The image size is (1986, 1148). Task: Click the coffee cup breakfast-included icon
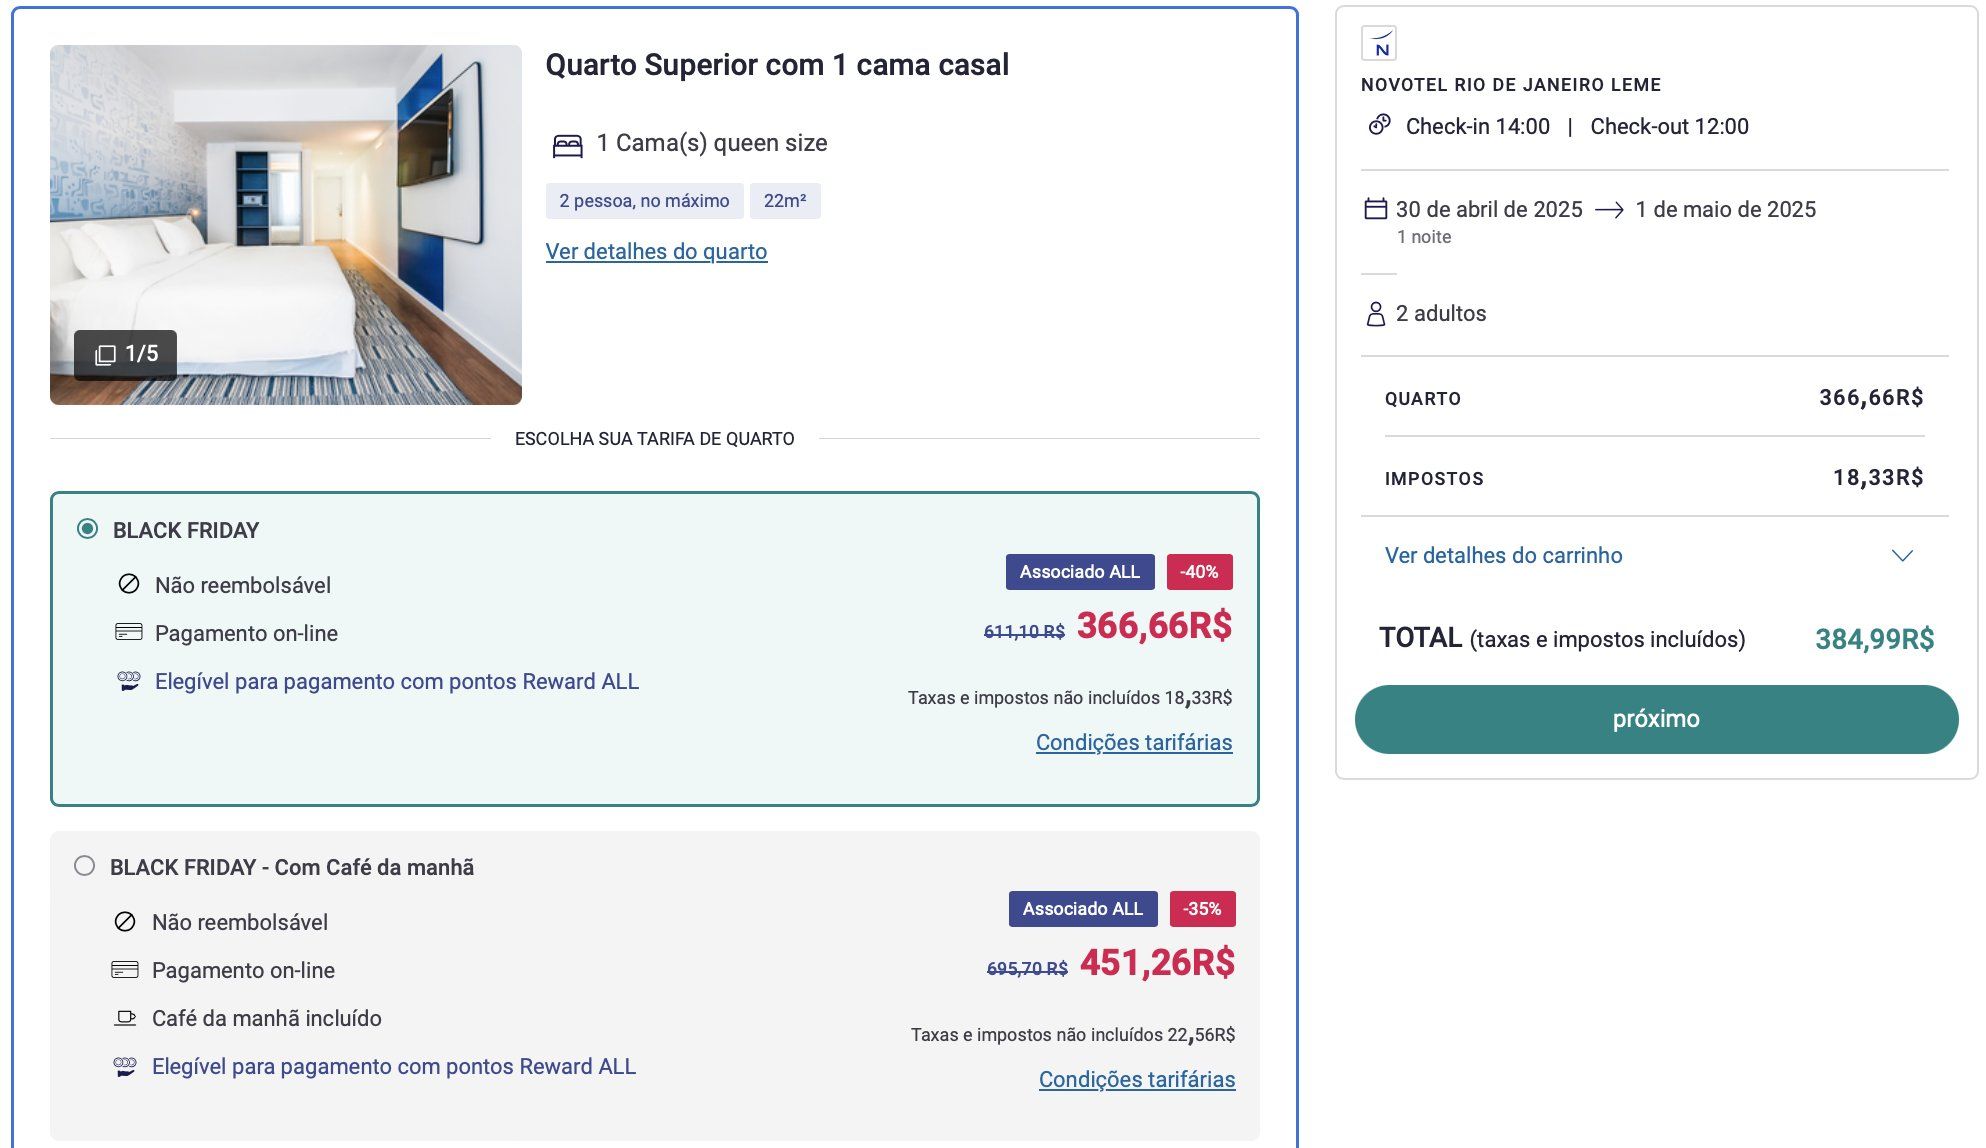click(x=125, y=1018)
